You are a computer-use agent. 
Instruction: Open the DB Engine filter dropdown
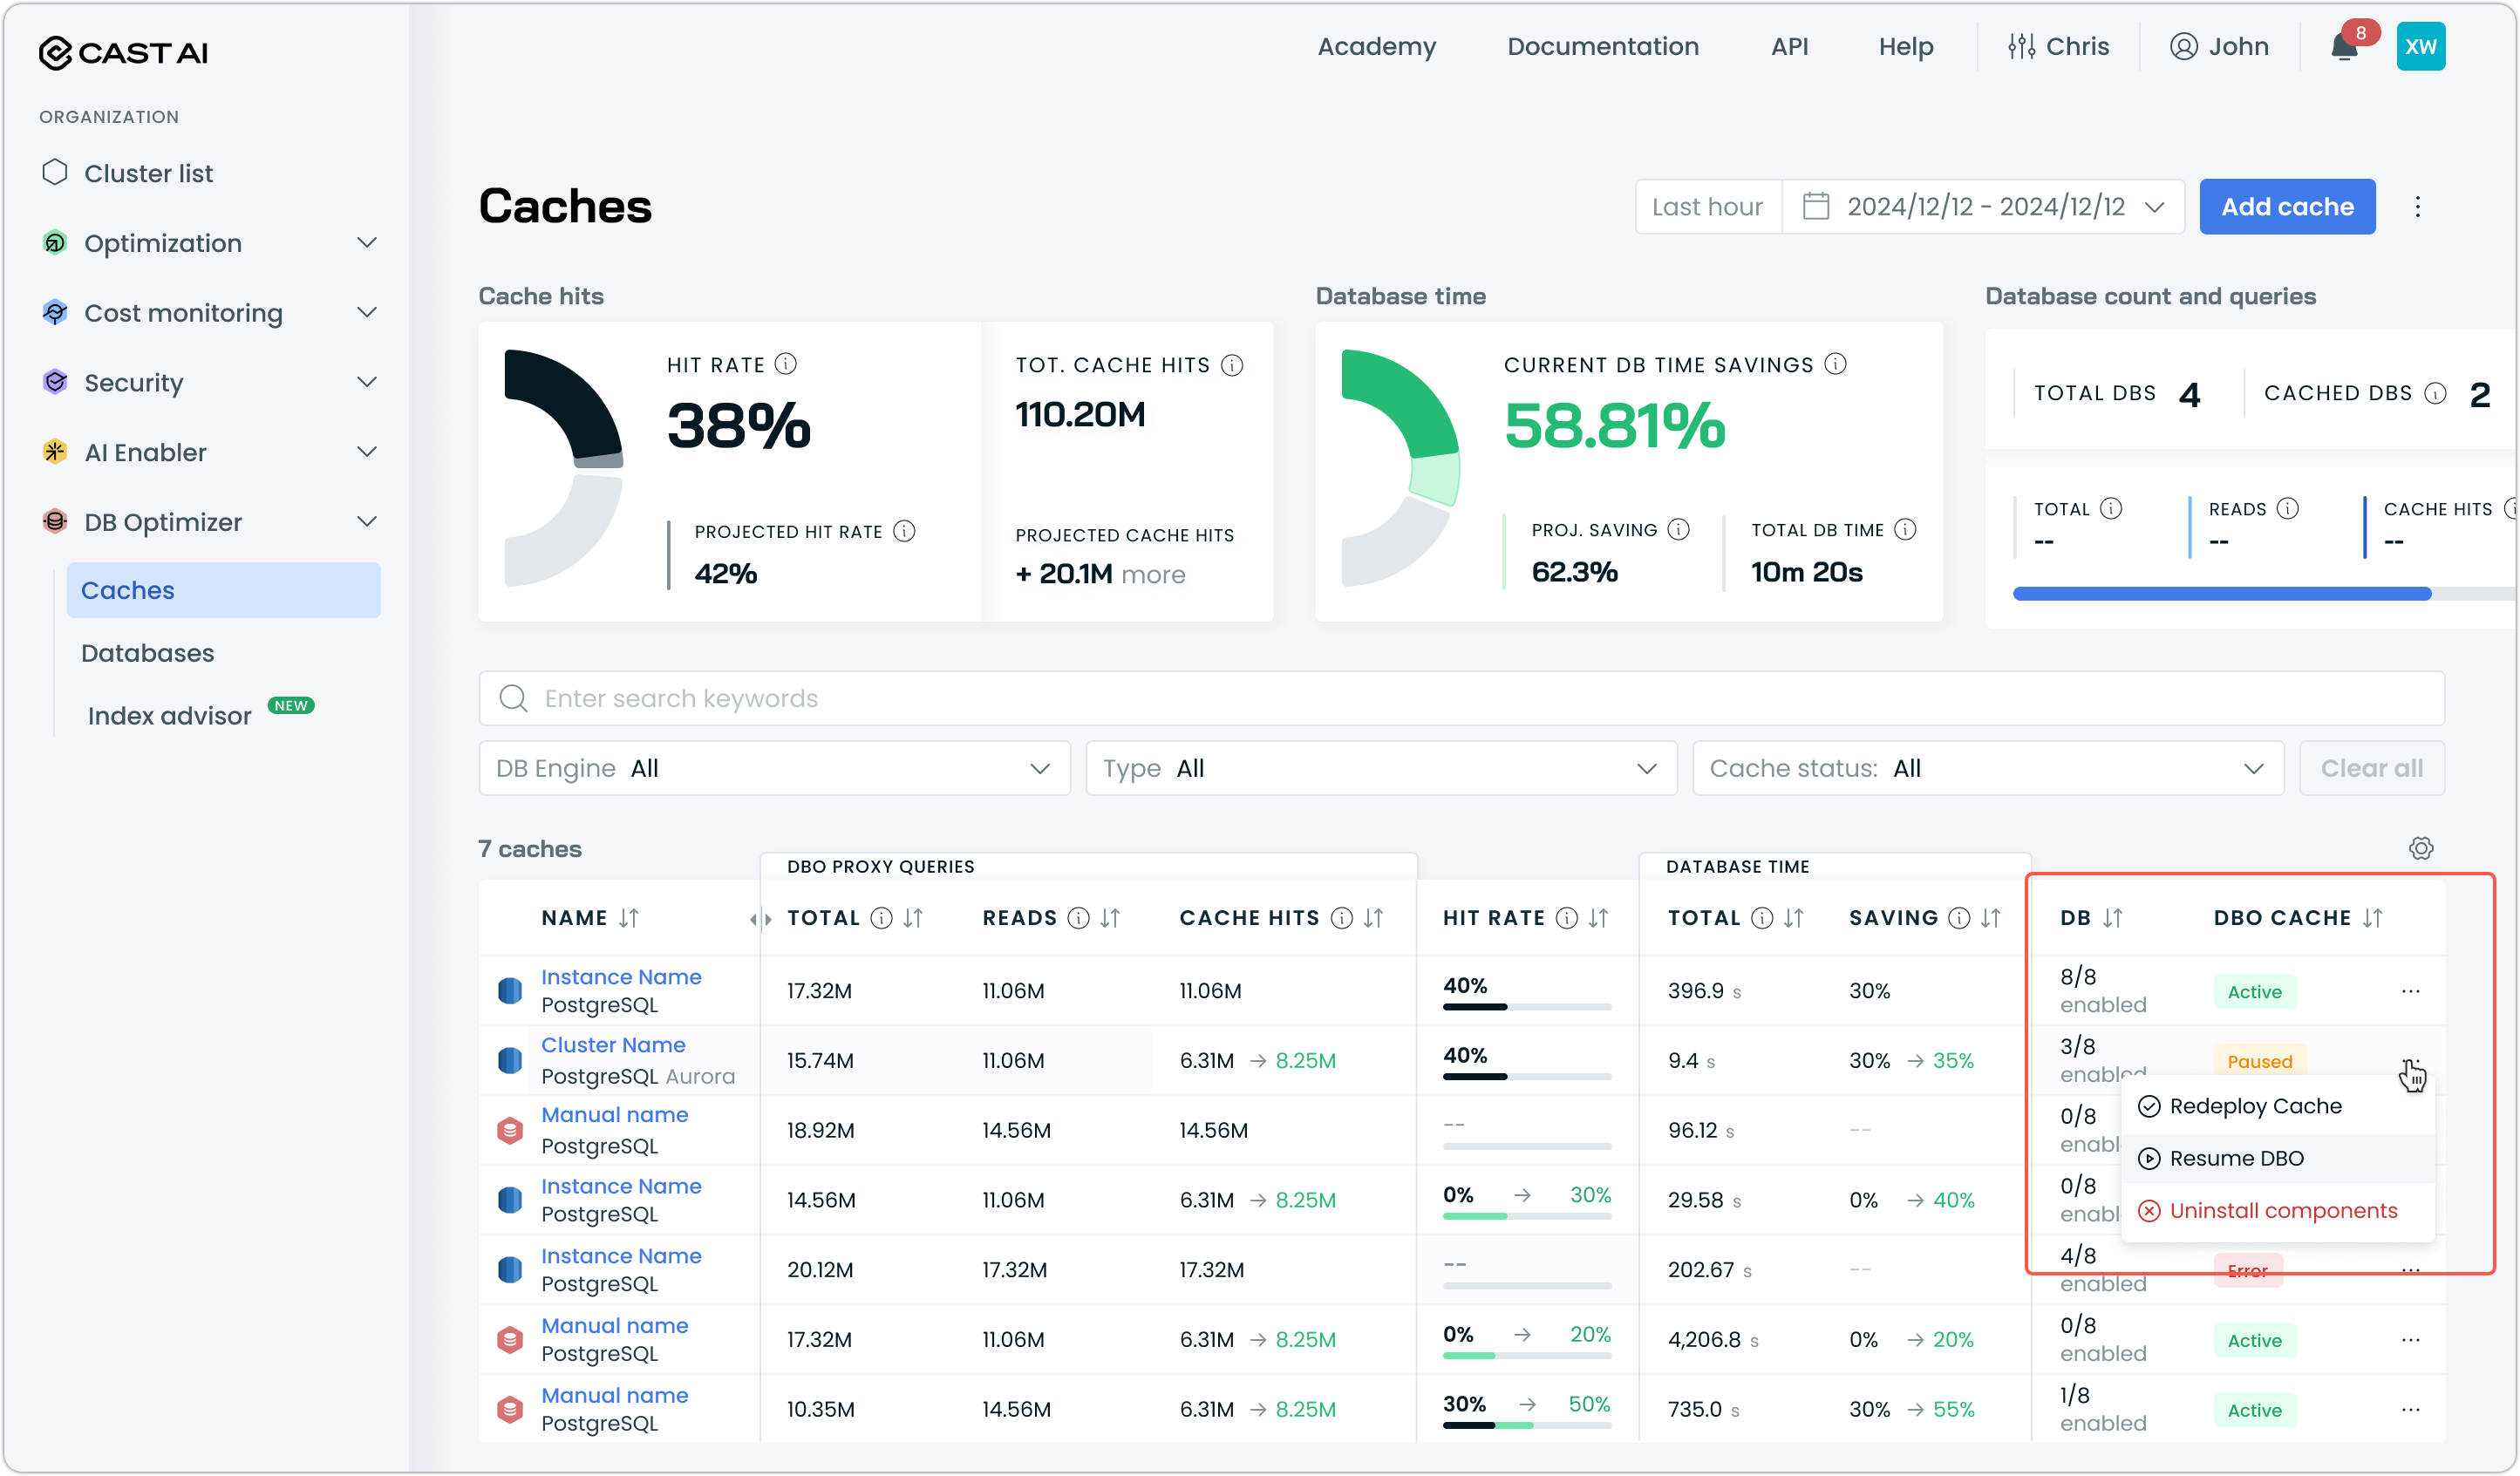pyautogui.click(x=774, y=768)
